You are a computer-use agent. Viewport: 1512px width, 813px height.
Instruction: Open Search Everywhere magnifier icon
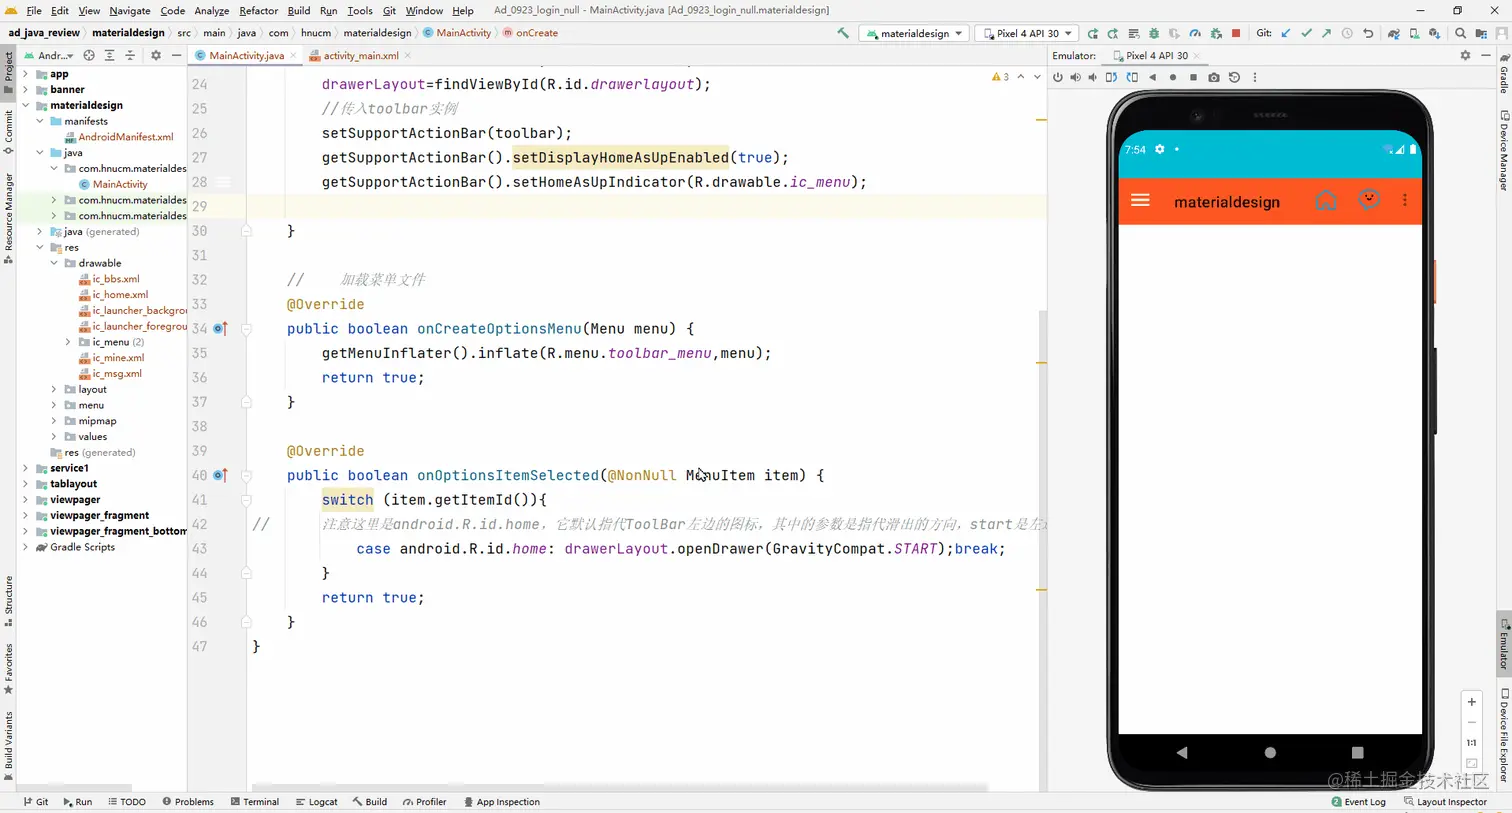pos(1460,33)
